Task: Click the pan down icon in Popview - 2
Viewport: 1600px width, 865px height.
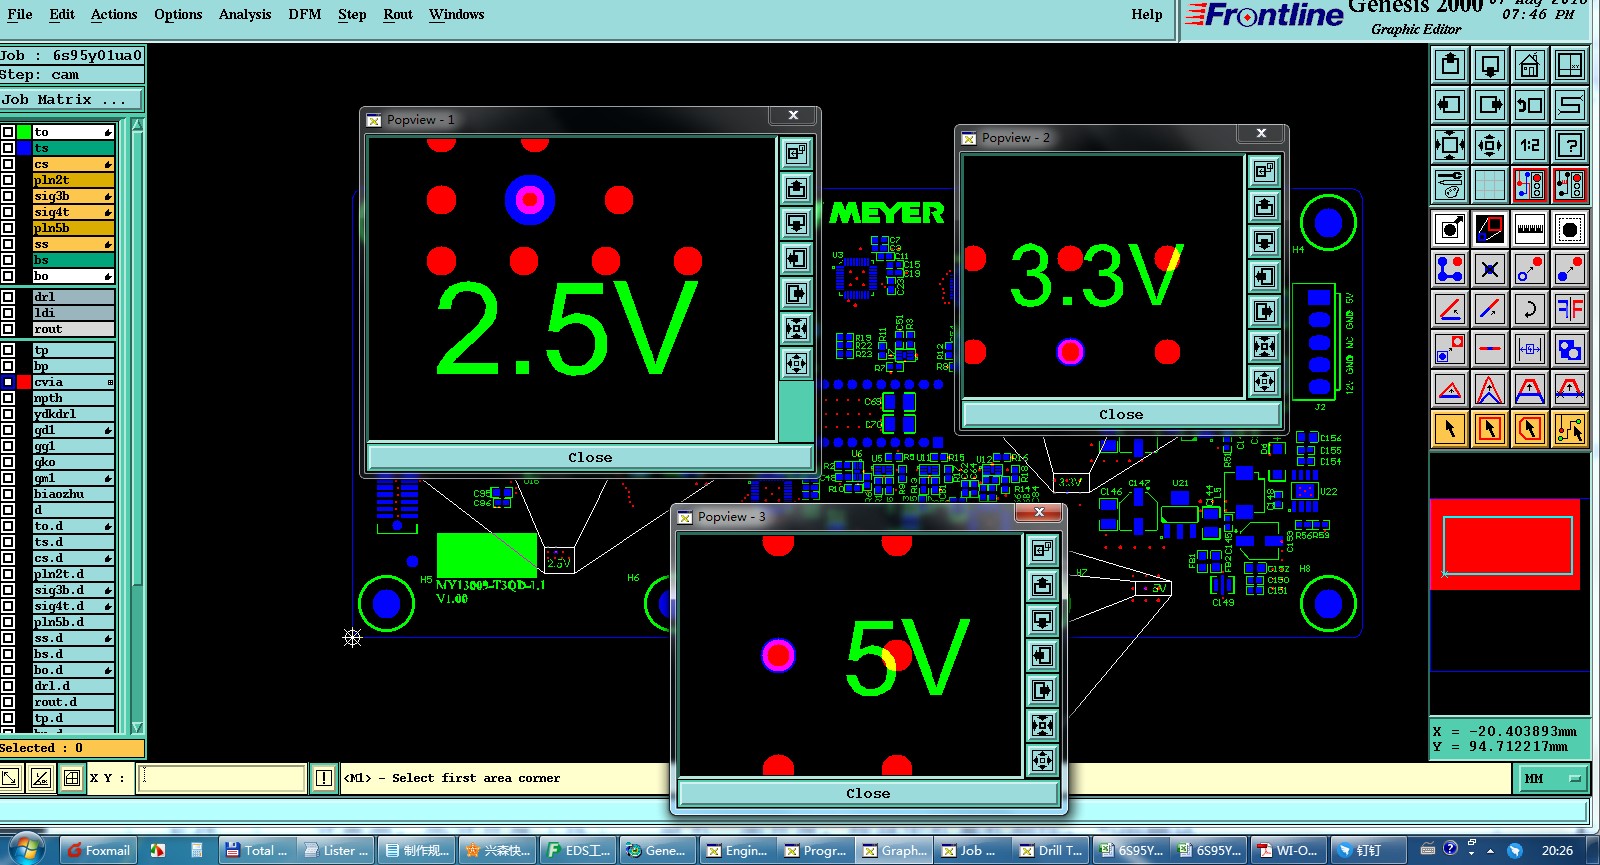Action: tap(1264, 241)
